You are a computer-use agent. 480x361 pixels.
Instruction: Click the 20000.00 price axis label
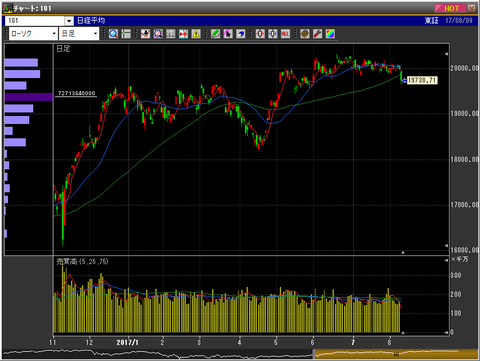pyautogui.click(x=465, y=68)
